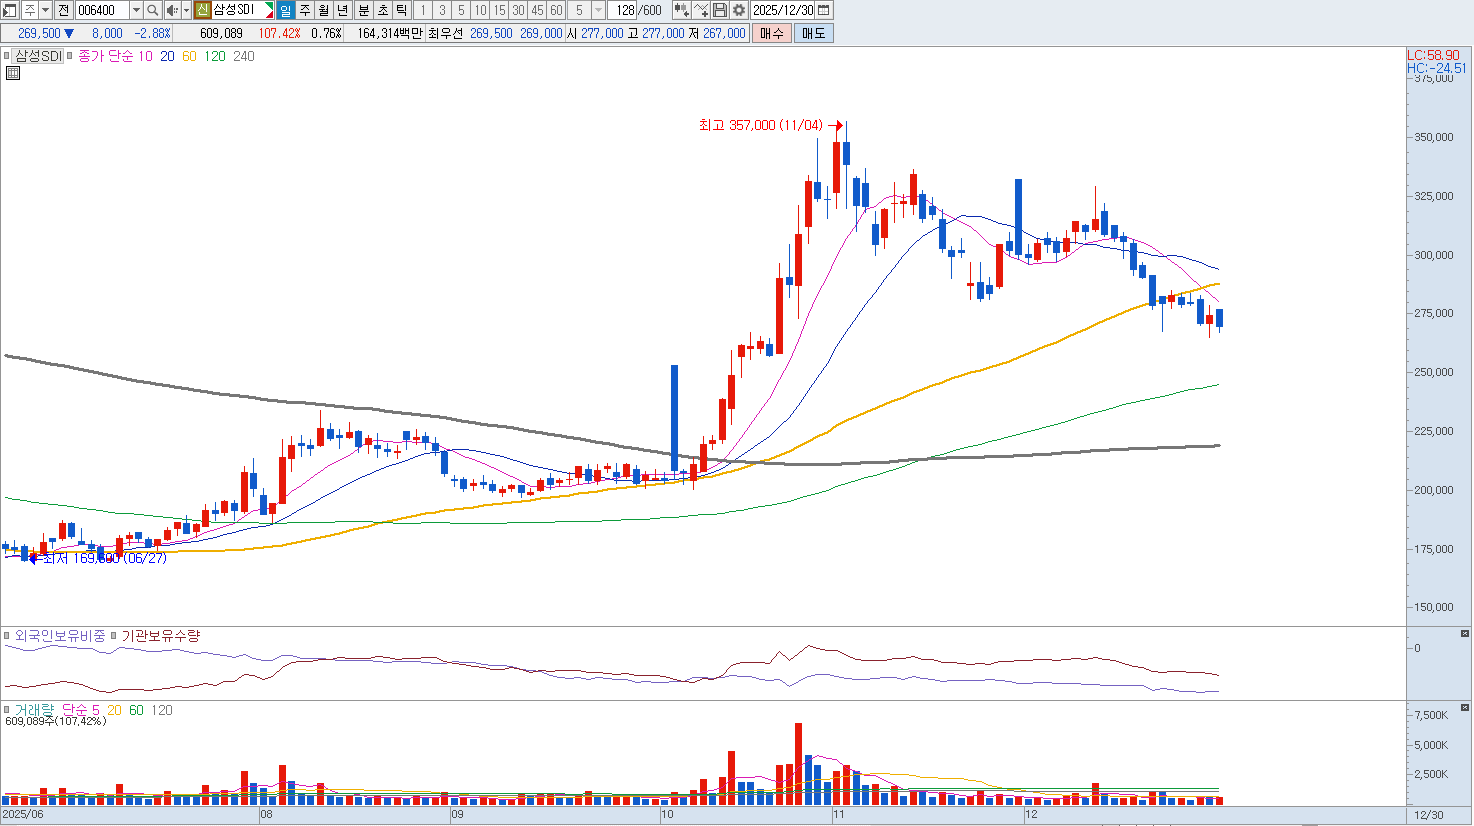Screen dimensions: 1474x826
Task: Select the tick (틱) chart tab
Action: point(401,10)
